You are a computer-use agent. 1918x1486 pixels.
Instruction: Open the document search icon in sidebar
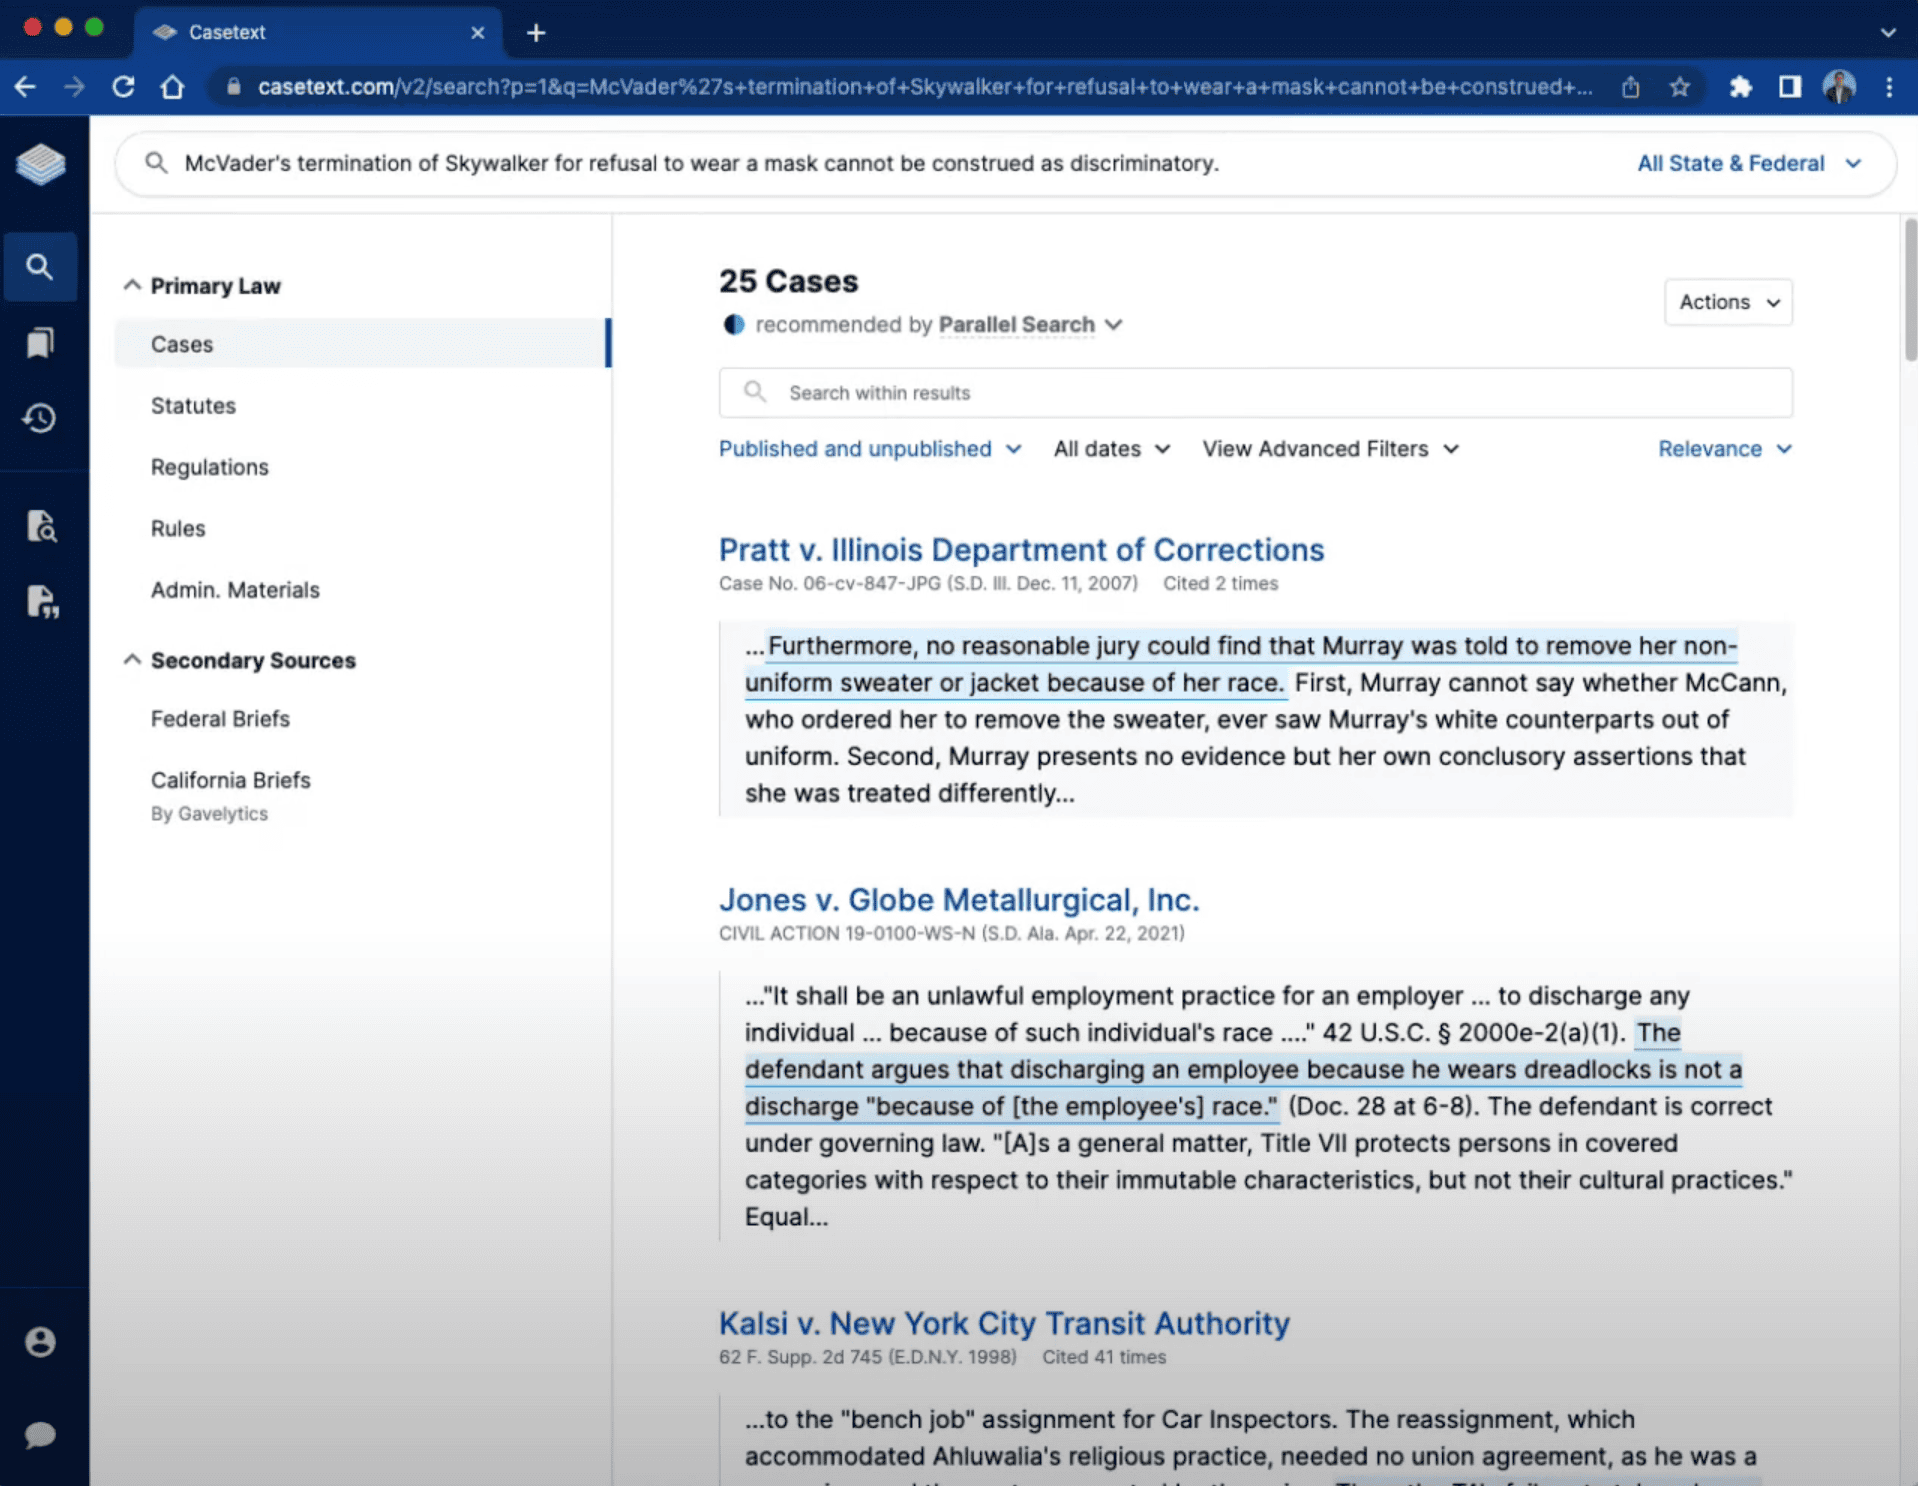(x=41, y=526)
